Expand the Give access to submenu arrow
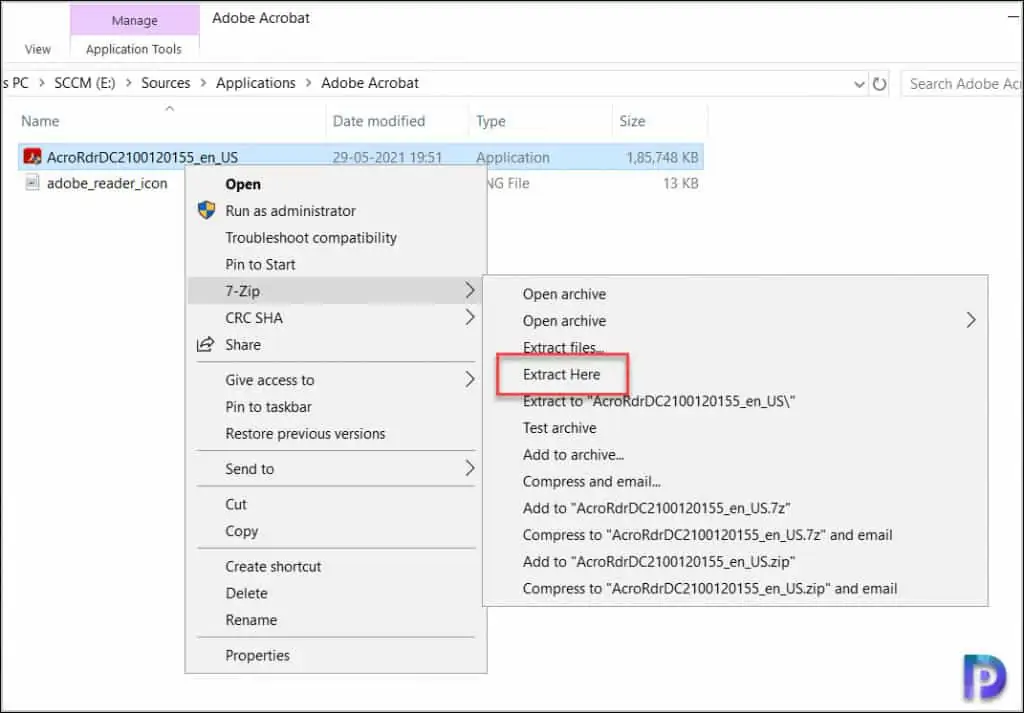Viewport: 1024px width, 713px height. (x=470, y=379)
